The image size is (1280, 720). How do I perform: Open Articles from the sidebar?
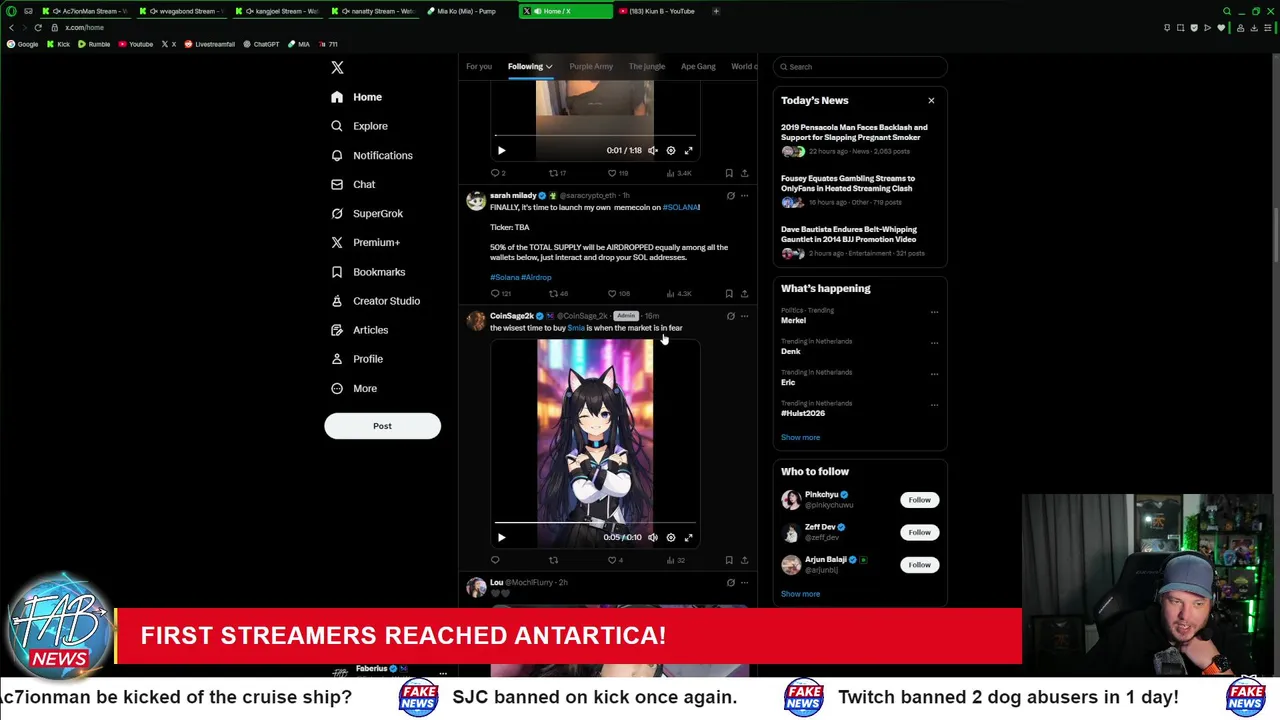(359, 330)
